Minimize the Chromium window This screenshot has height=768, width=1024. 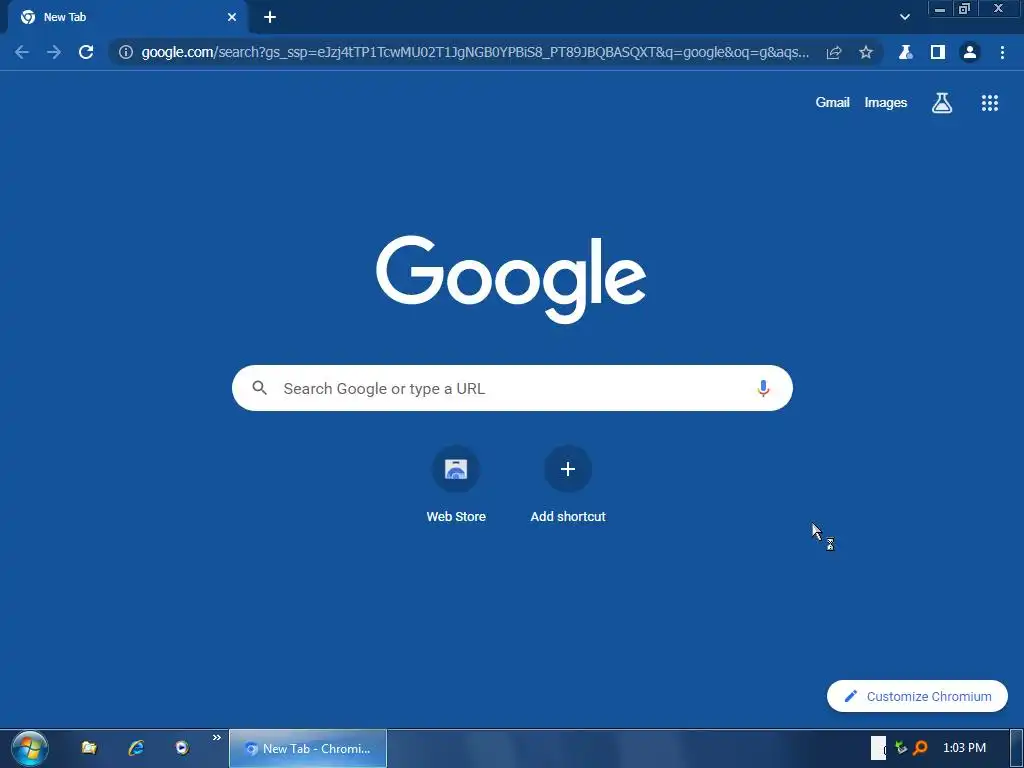(940, 9)
